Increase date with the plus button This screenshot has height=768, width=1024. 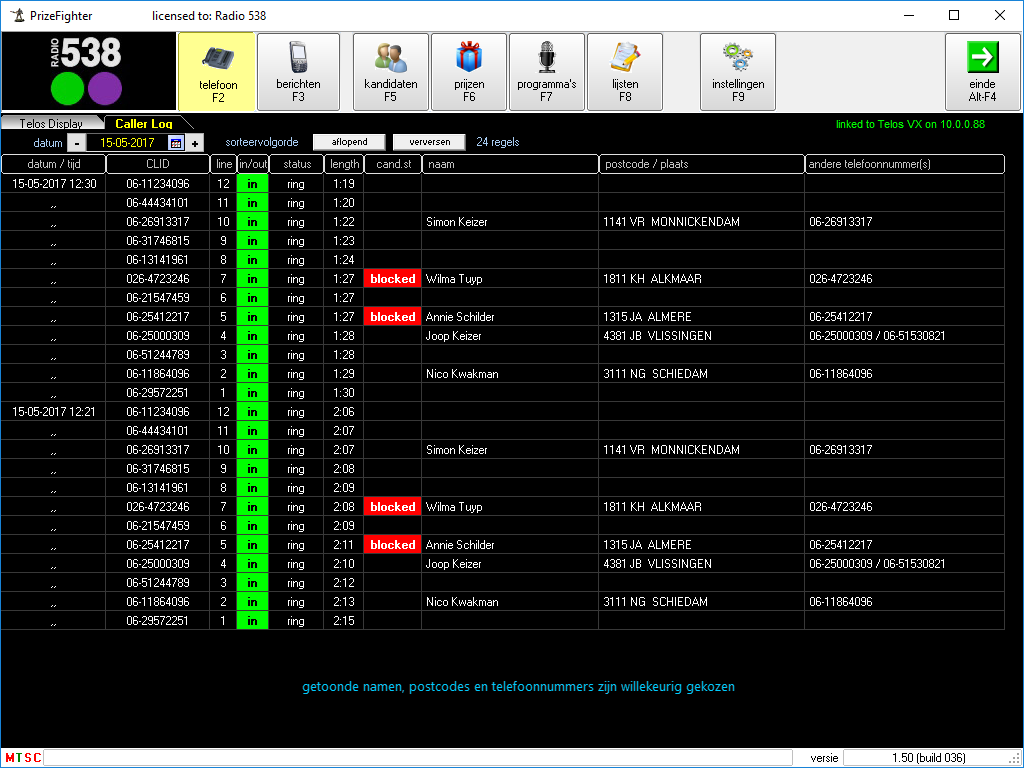pos(195,142)
